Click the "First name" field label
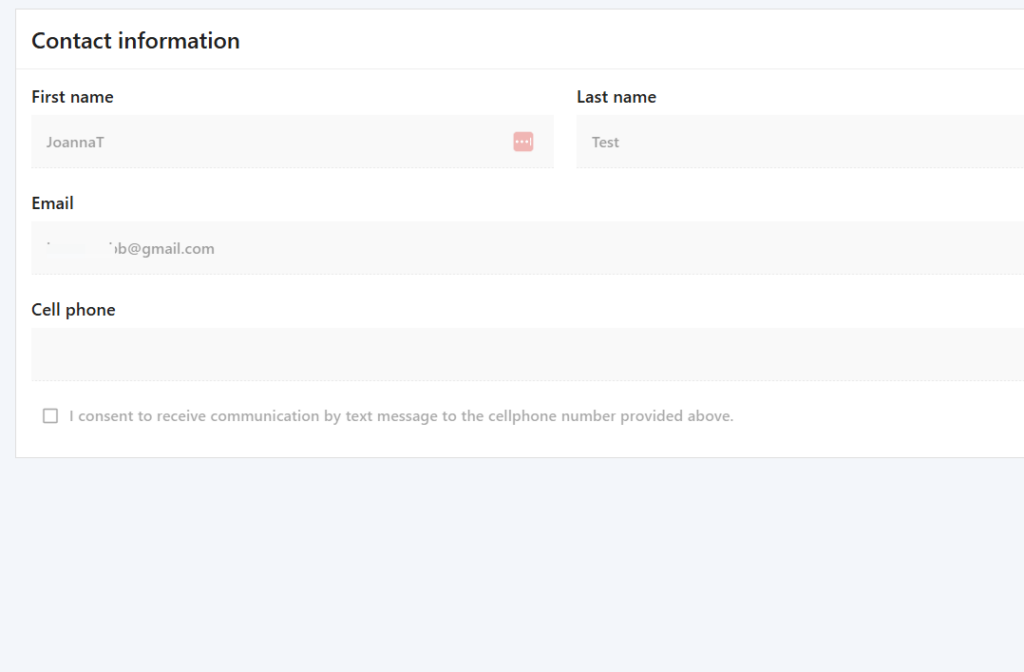Image resolution: width=1024 pixels, height=672 pixels. click(72, 97)
